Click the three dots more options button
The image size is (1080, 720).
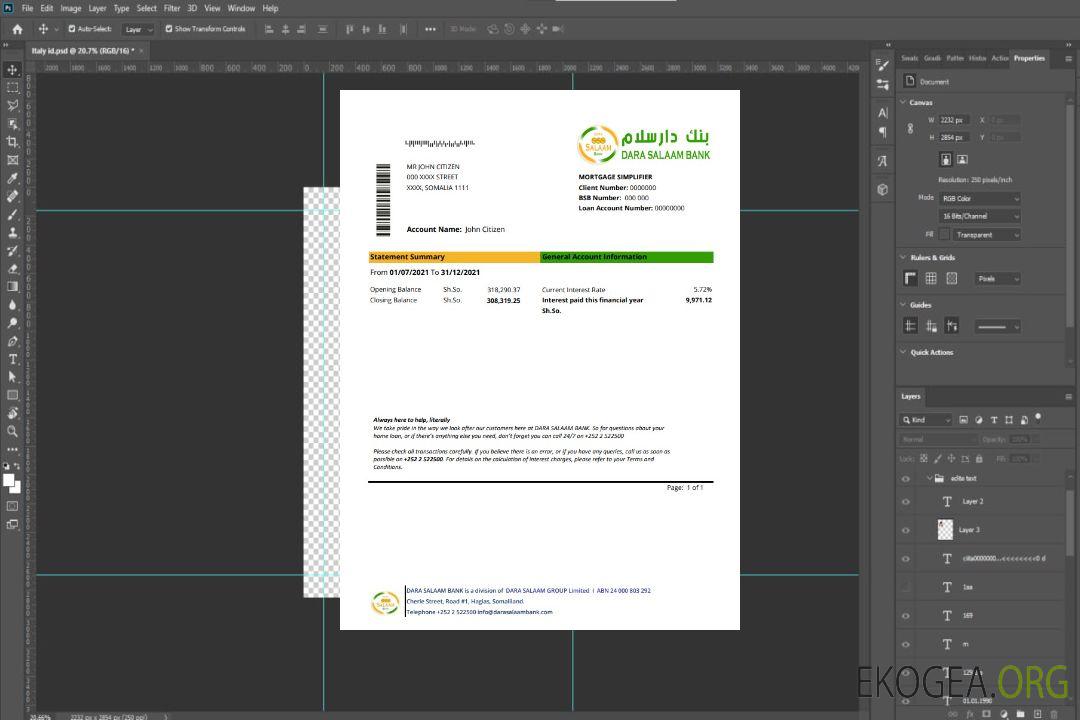[430, 29]
